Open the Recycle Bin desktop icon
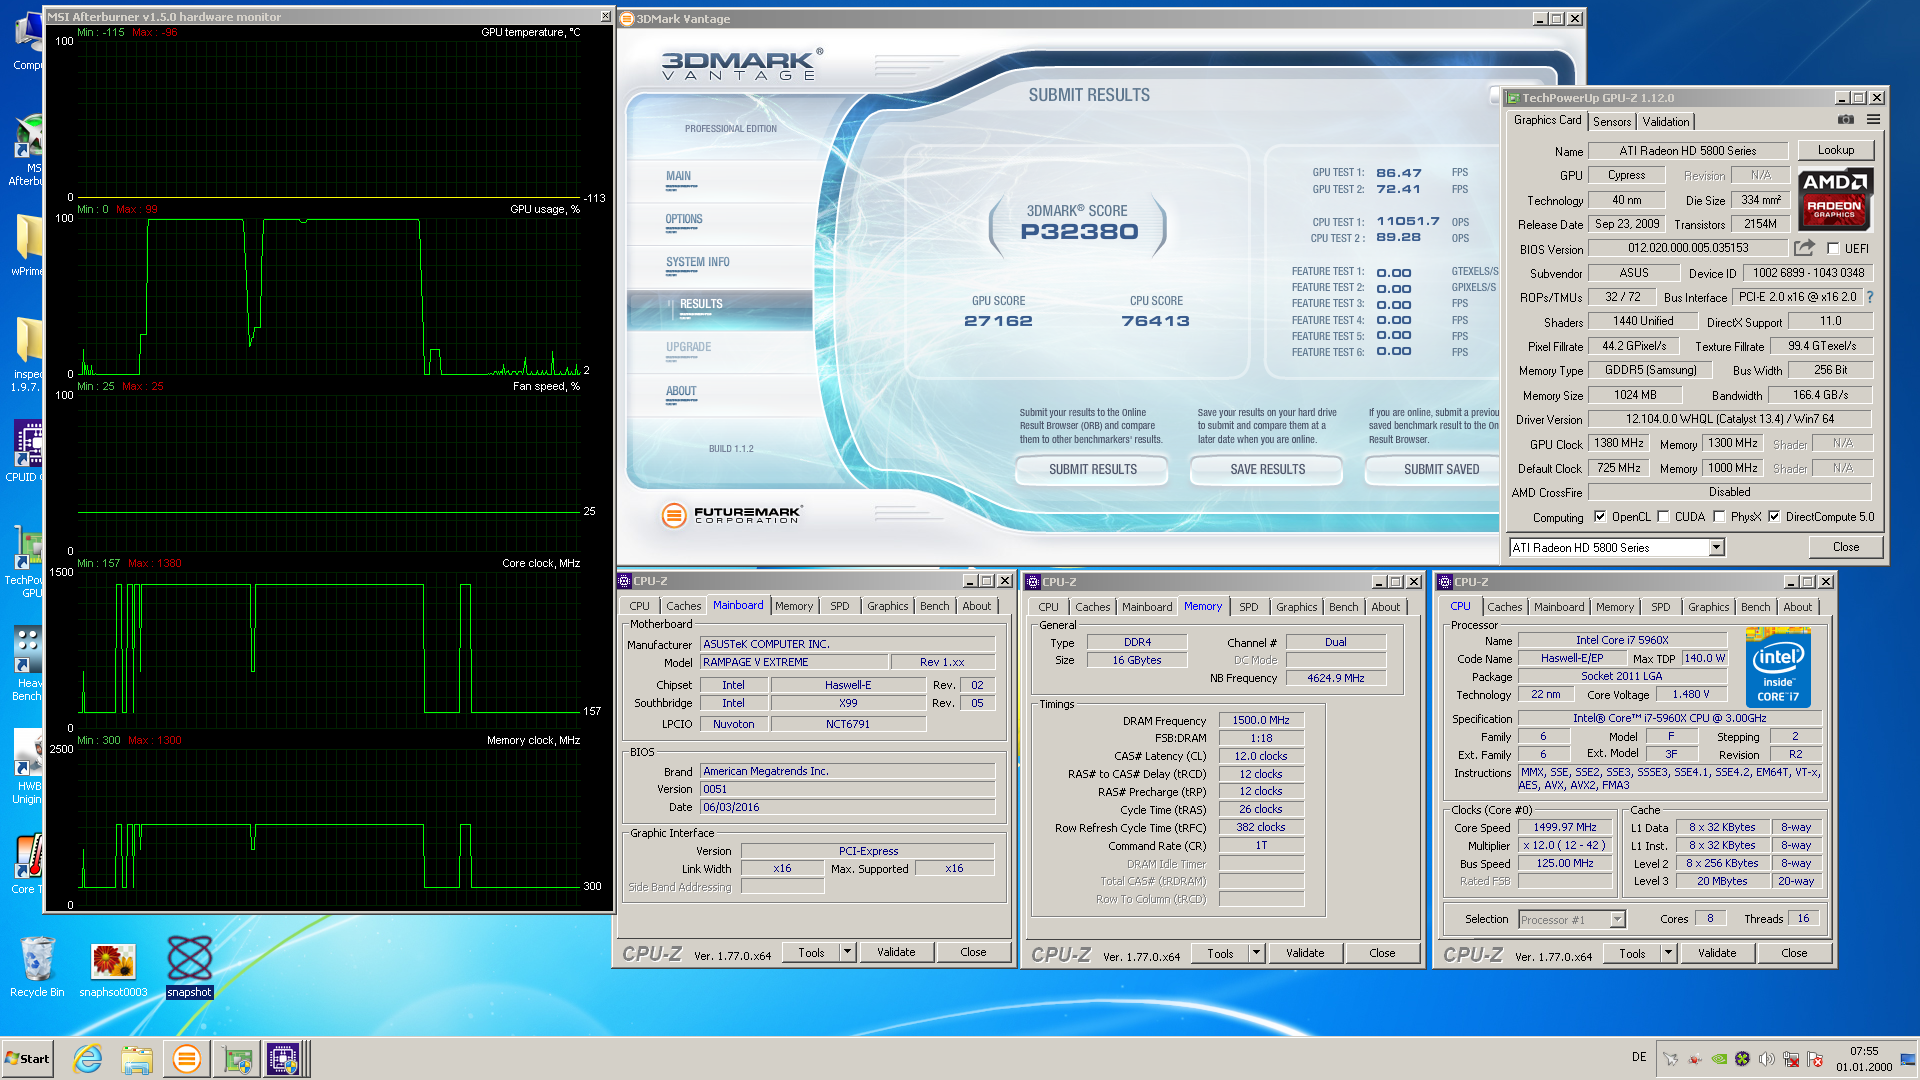1920x1080 pixels. tap(37, 967)
